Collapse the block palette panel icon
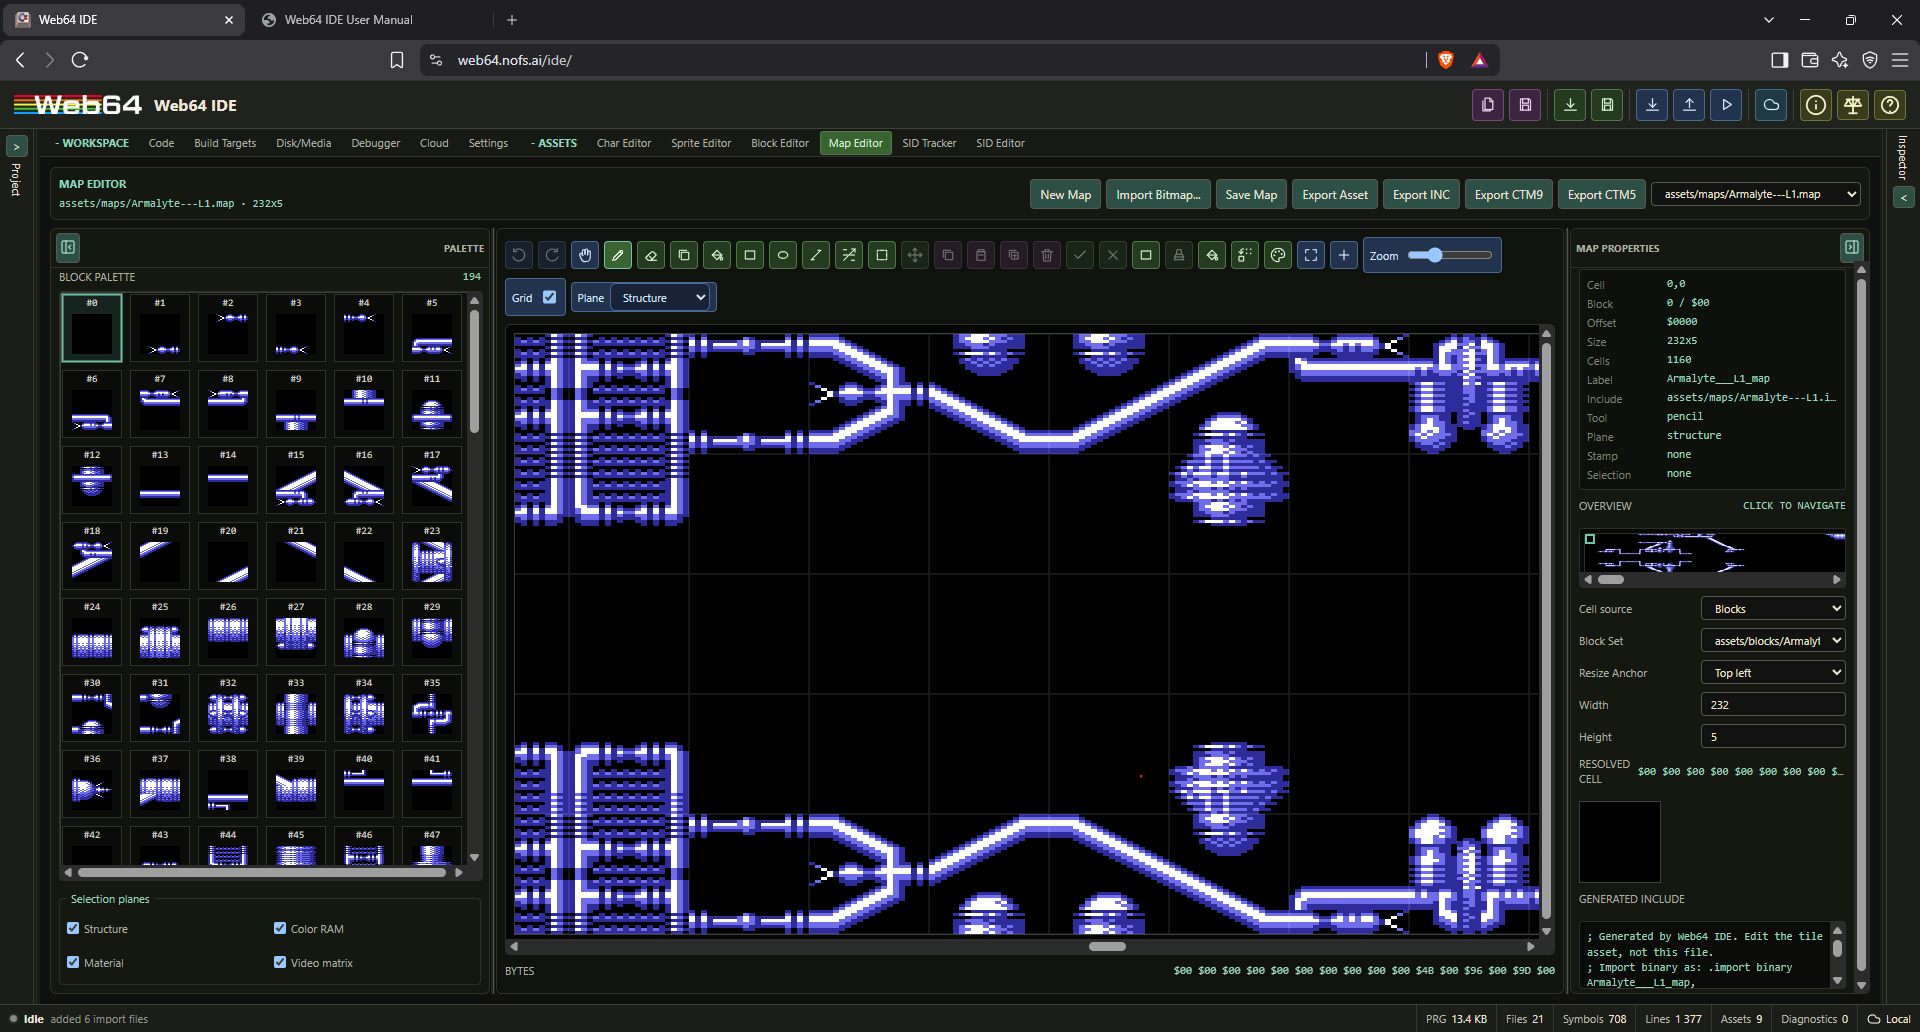1920x1032 pixels. click(x=68, y=247)
